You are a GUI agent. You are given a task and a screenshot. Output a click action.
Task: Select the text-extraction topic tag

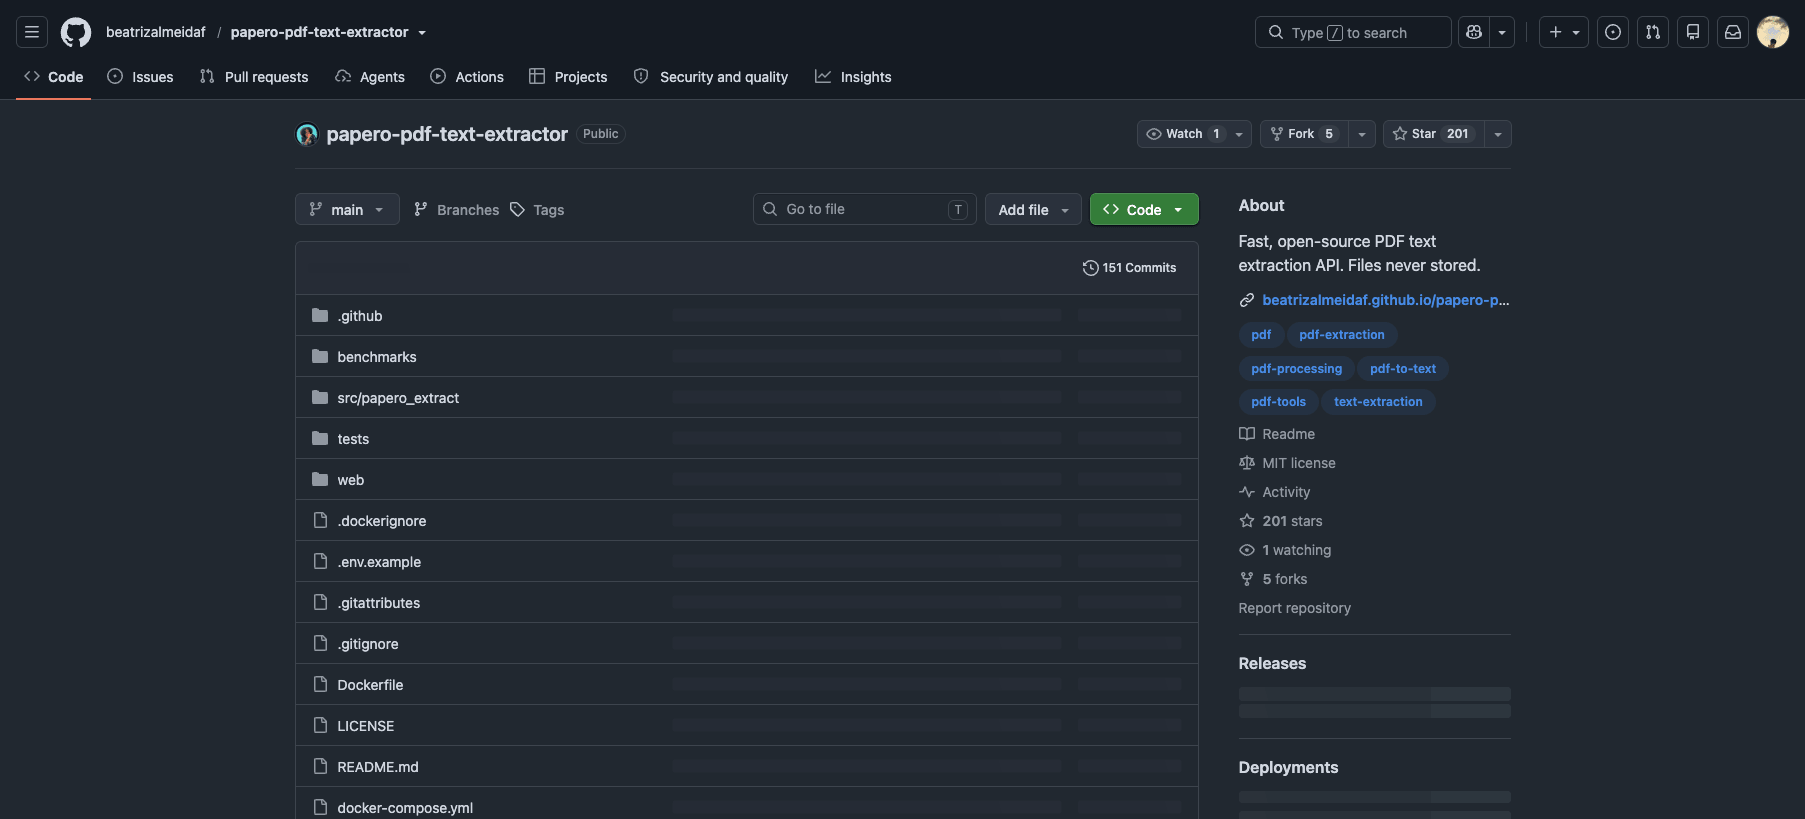click(x=1378, y=402)
